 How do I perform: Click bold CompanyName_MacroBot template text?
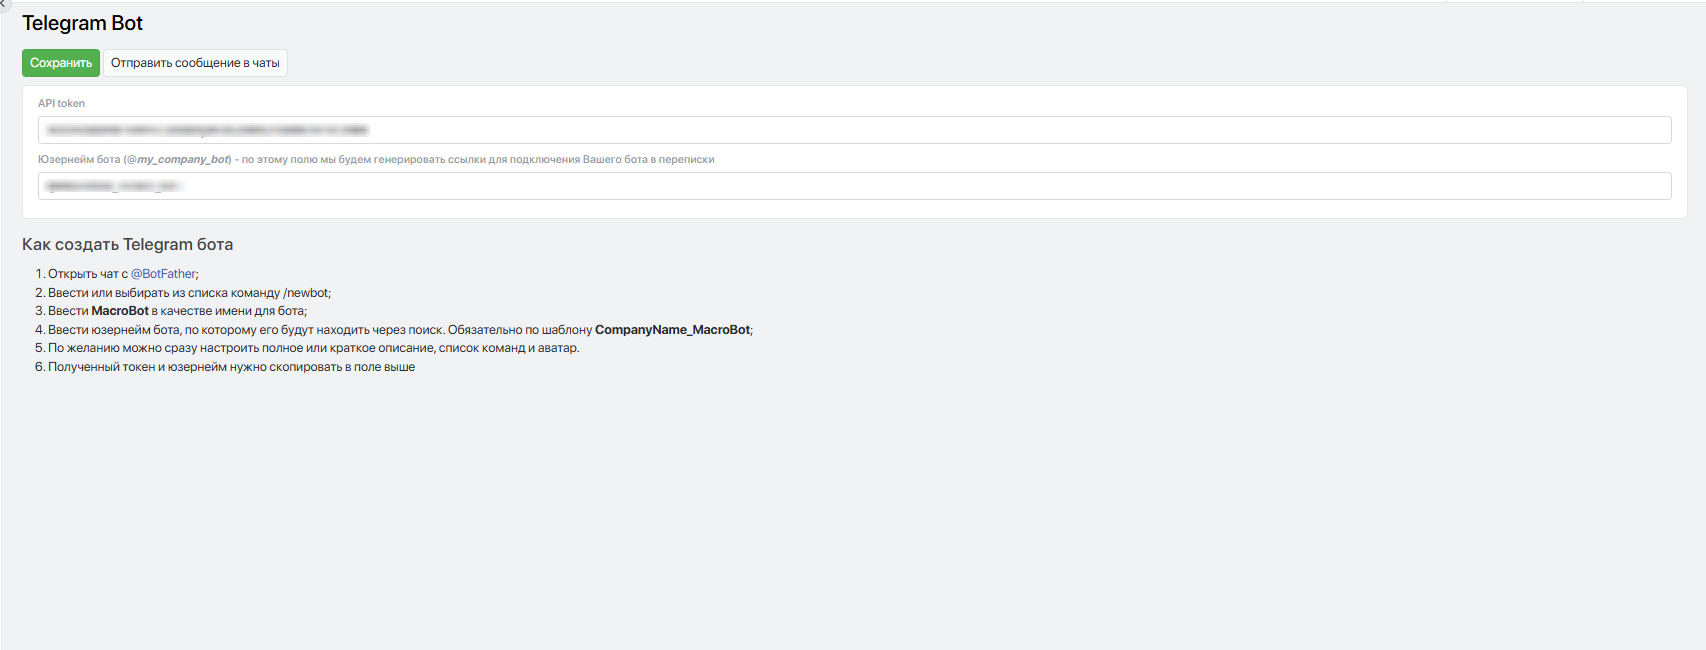(672, 330)
